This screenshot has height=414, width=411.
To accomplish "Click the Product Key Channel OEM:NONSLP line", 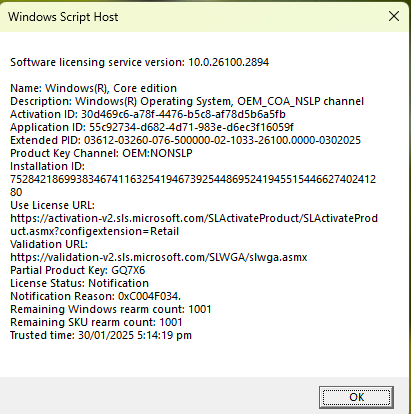I will 101,153.
